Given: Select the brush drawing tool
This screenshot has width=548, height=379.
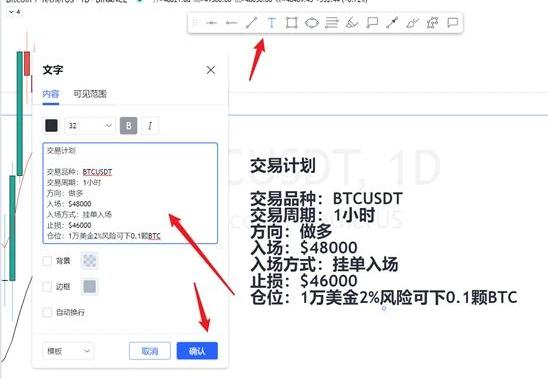Looking at the screenshot, I should 352,23.
